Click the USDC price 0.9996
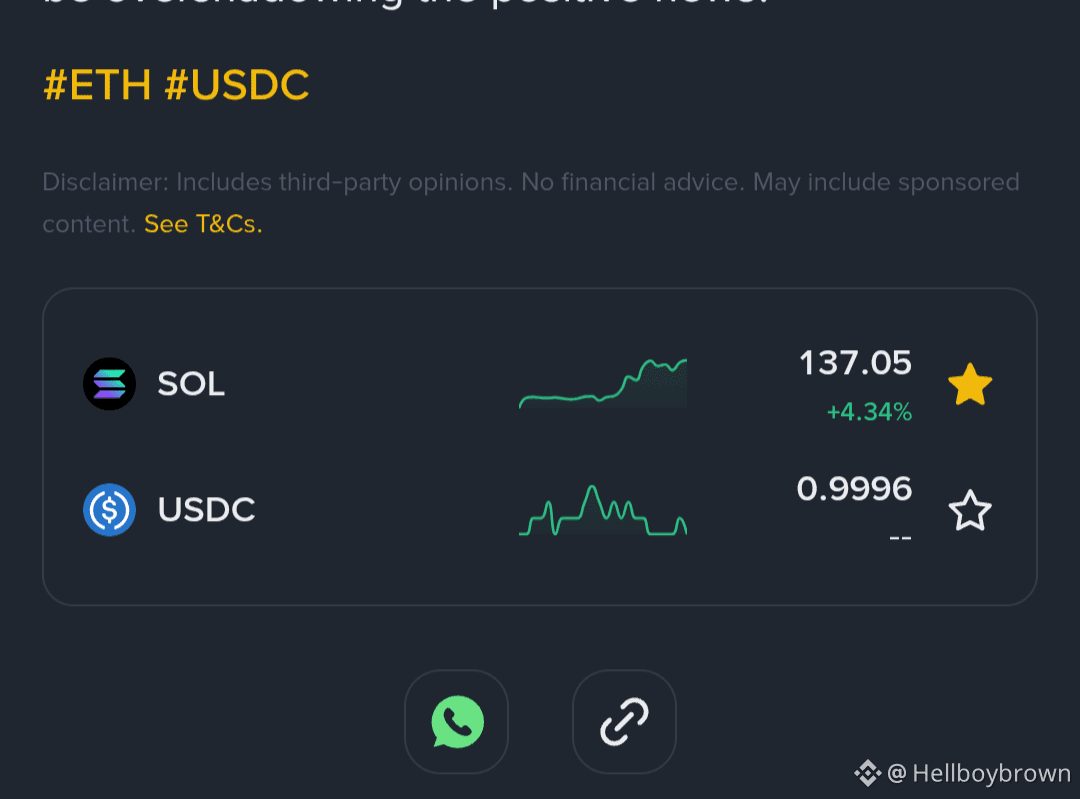Image resolution: width=1080 pixels, height=799 pixels. pos(854,489)
